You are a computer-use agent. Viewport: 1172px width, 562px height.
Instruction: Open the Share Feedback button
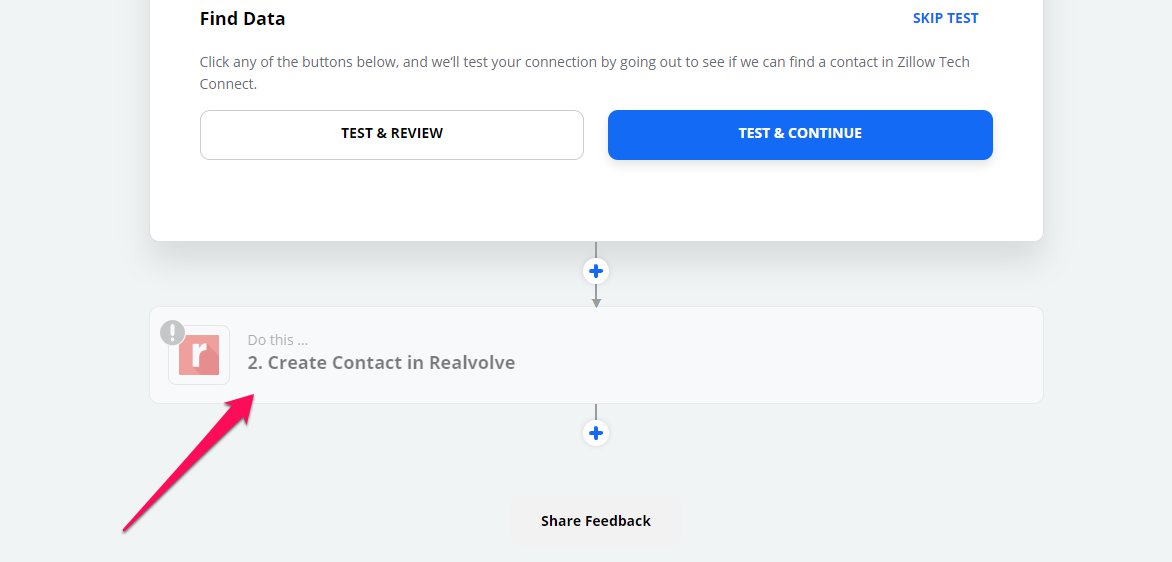pos(596,521)
